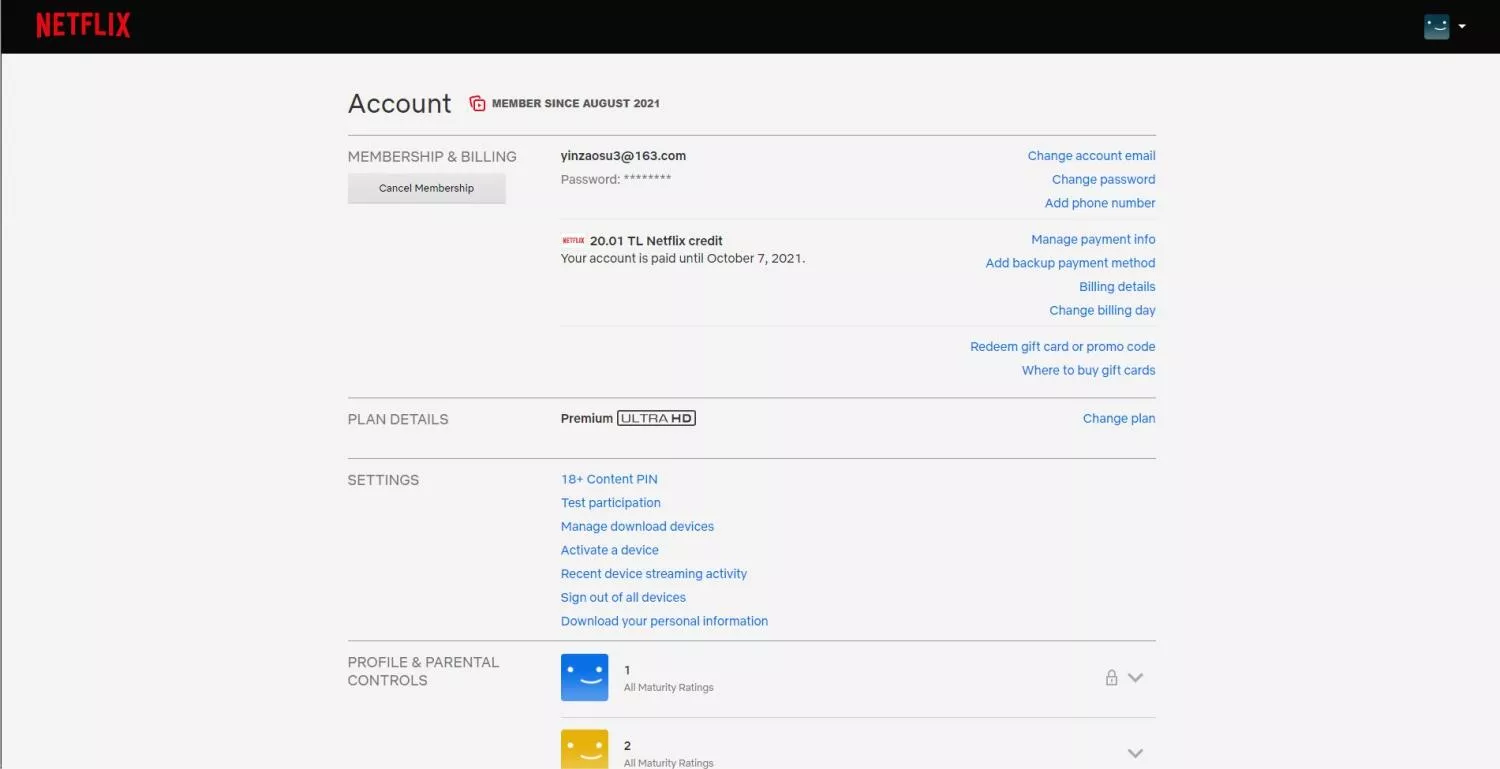
Task: Open Change password link
Action: pyautogui.click(x=1103, y=180)
